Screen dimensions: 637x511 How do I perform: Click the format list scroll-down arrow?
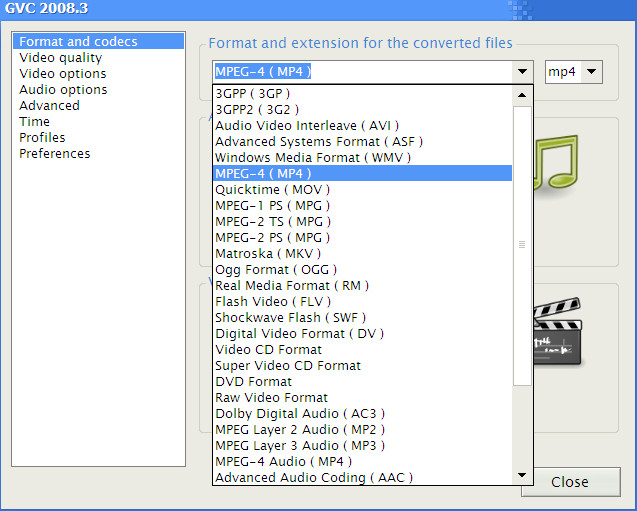coord(522,475)
